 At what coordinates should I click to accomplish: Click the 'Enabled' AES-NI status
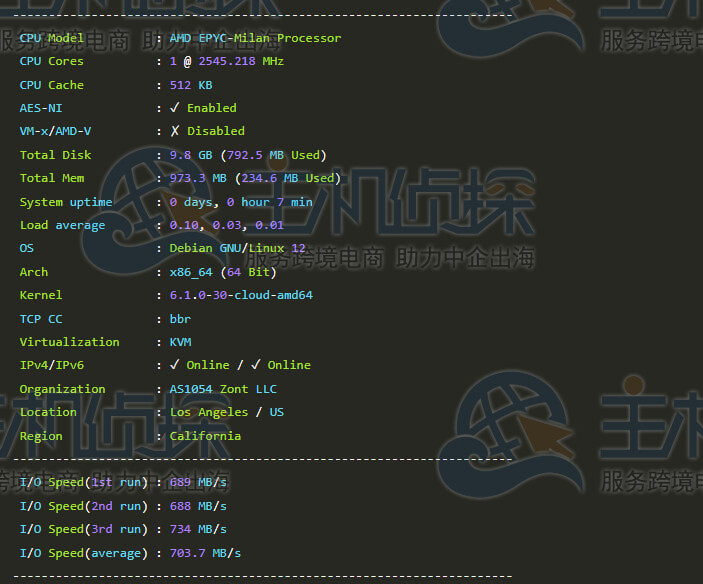[212, 108]
